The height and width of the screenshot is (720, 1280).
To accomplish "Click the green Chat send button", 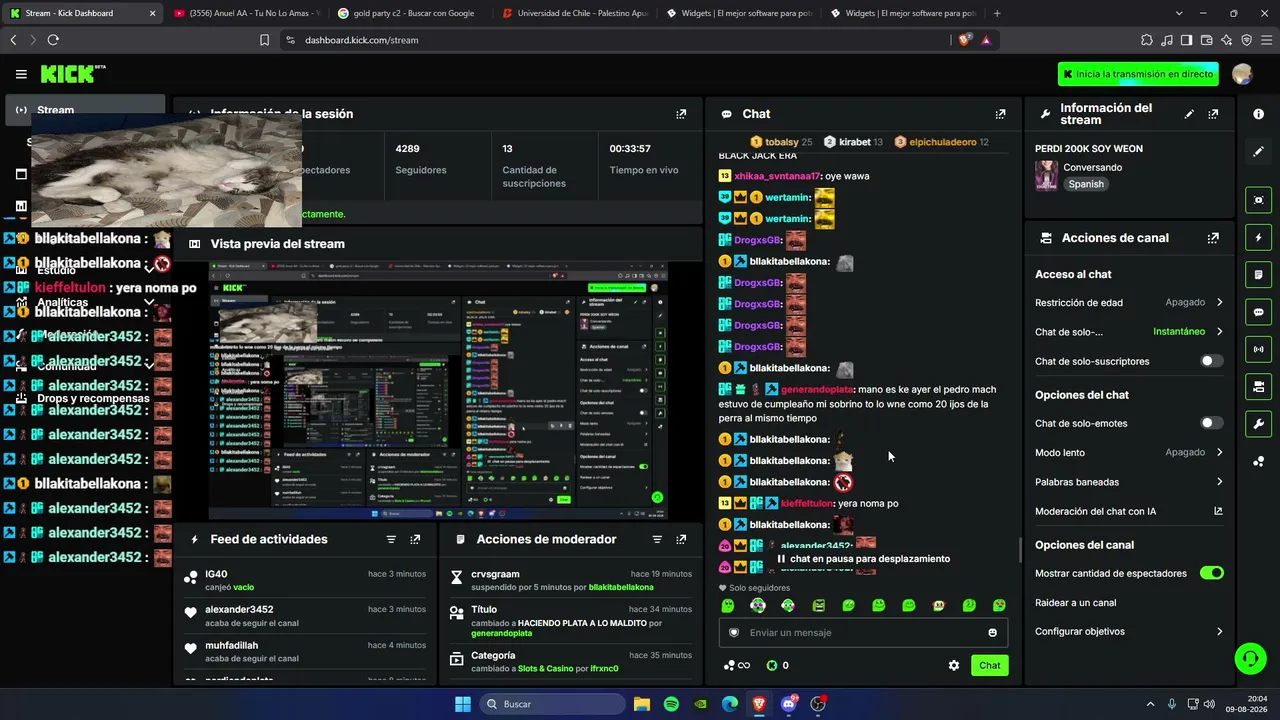I will pos(989,665).
